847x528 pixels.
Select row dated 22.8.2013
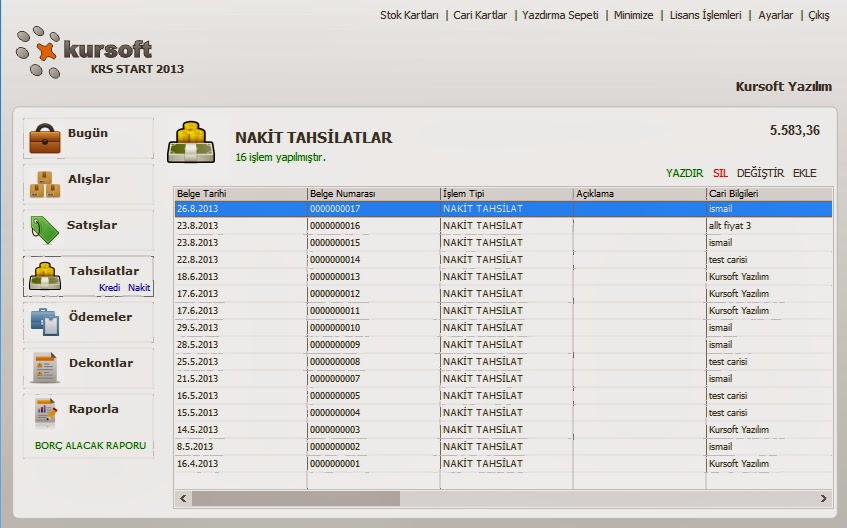503,259
